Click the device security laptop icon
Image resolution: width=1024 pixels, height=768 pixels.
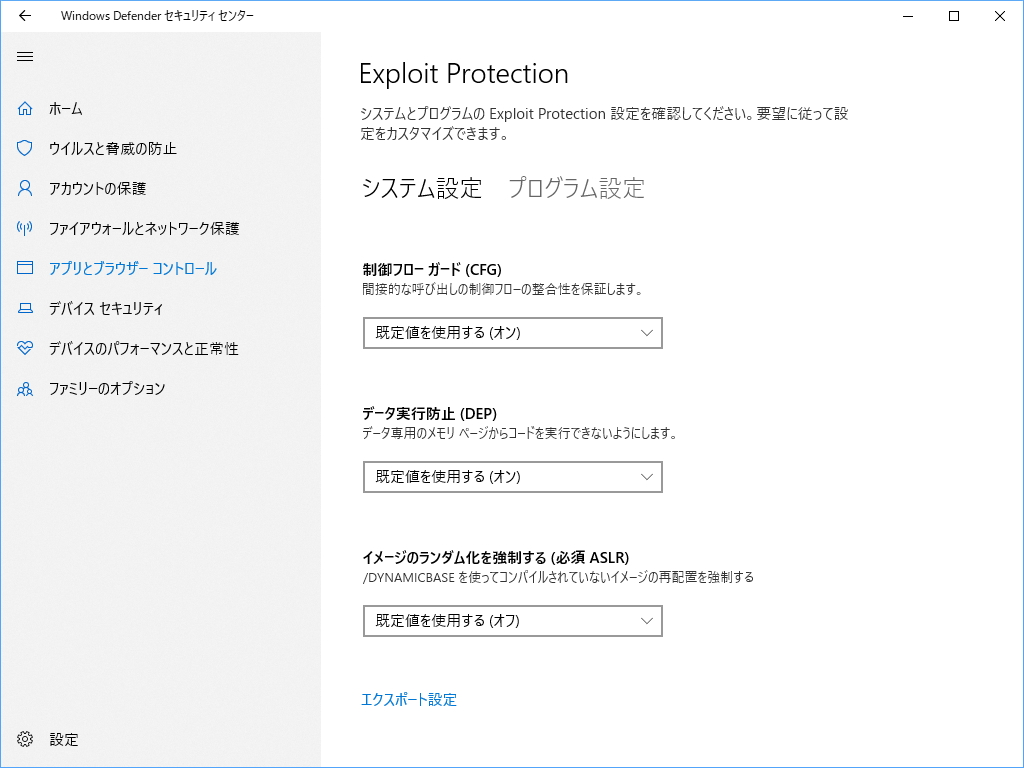tap(25, 308)
